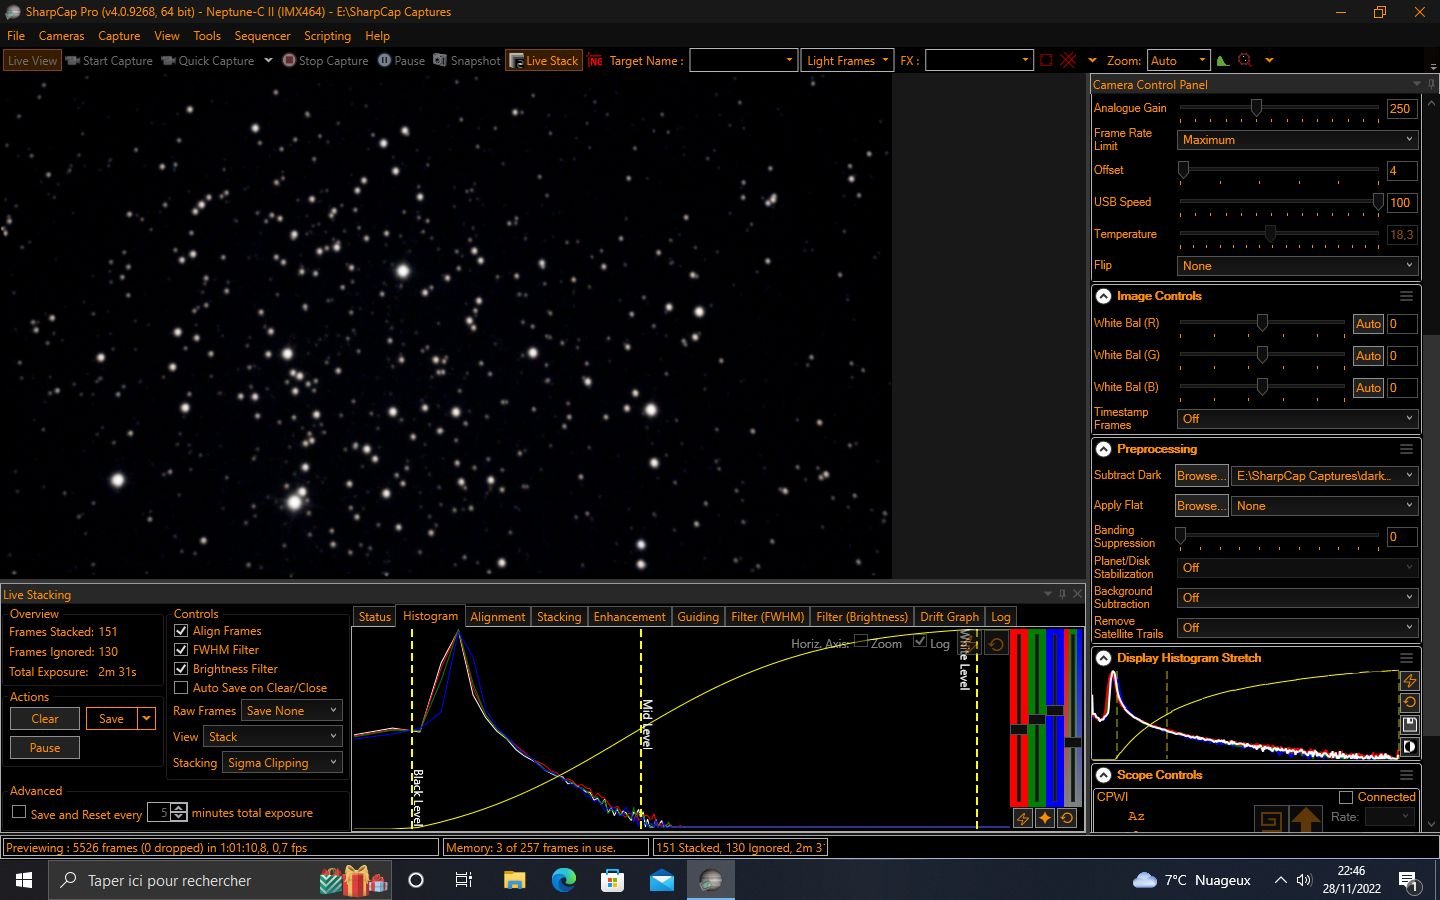The height and width of the screenshot is (900, 1440).
Task: Open the Image Controls panel hamburger menu
Action: (x=1406, y=296)
